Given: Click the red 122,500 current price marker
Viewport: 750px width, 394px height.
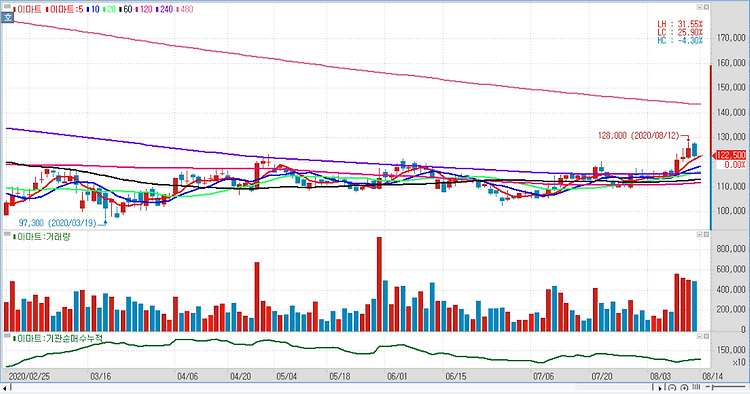Looking at the screenshot, I should point(730,155).
